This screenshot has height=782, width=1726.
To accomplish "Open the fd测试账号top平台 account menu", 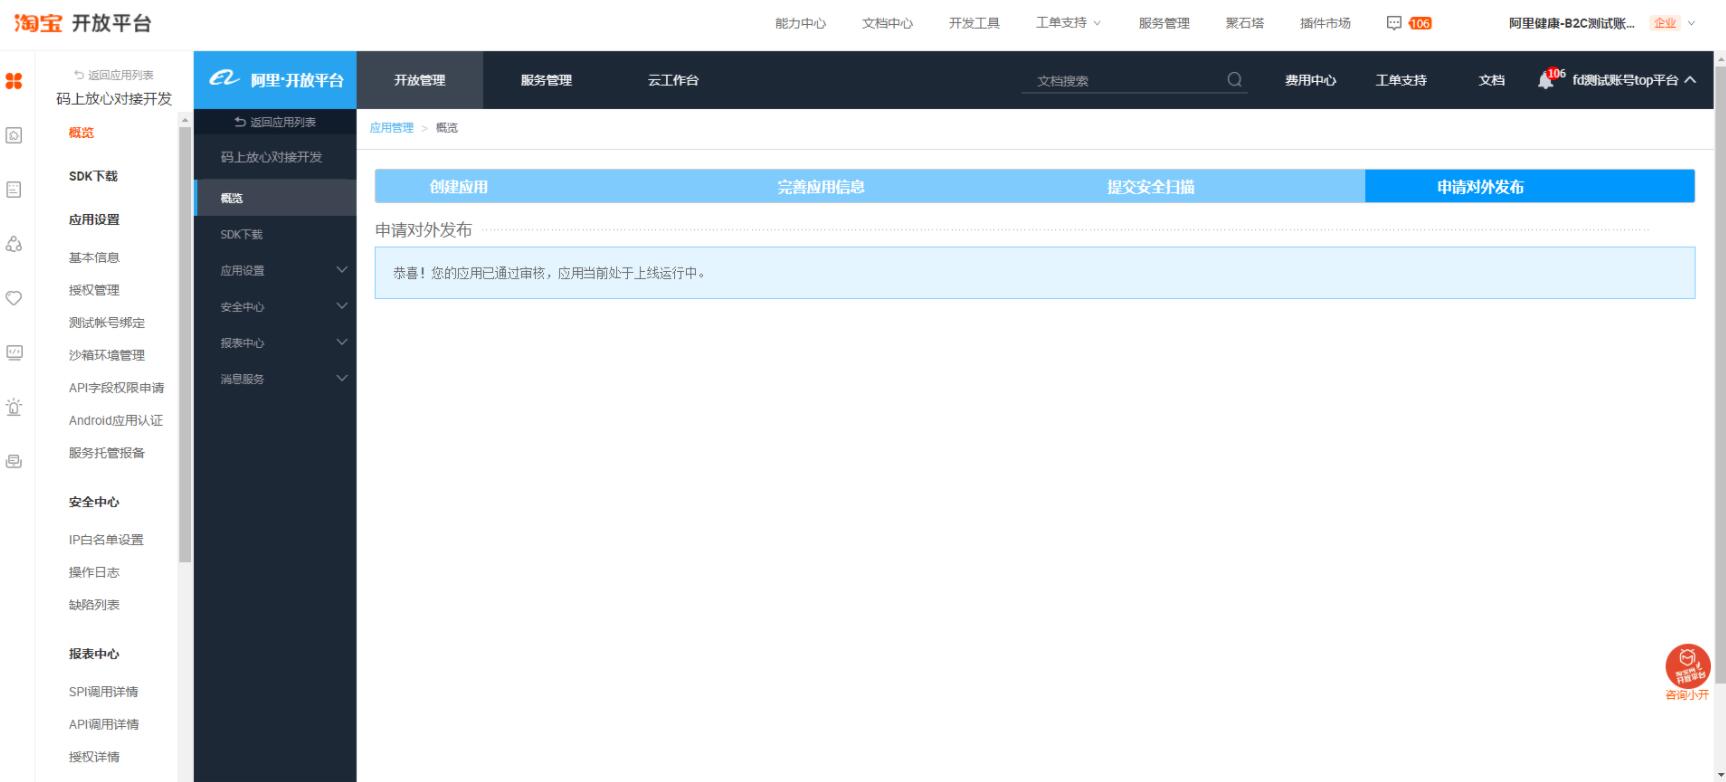I will pyautogui.click(x=1632, y=80).
